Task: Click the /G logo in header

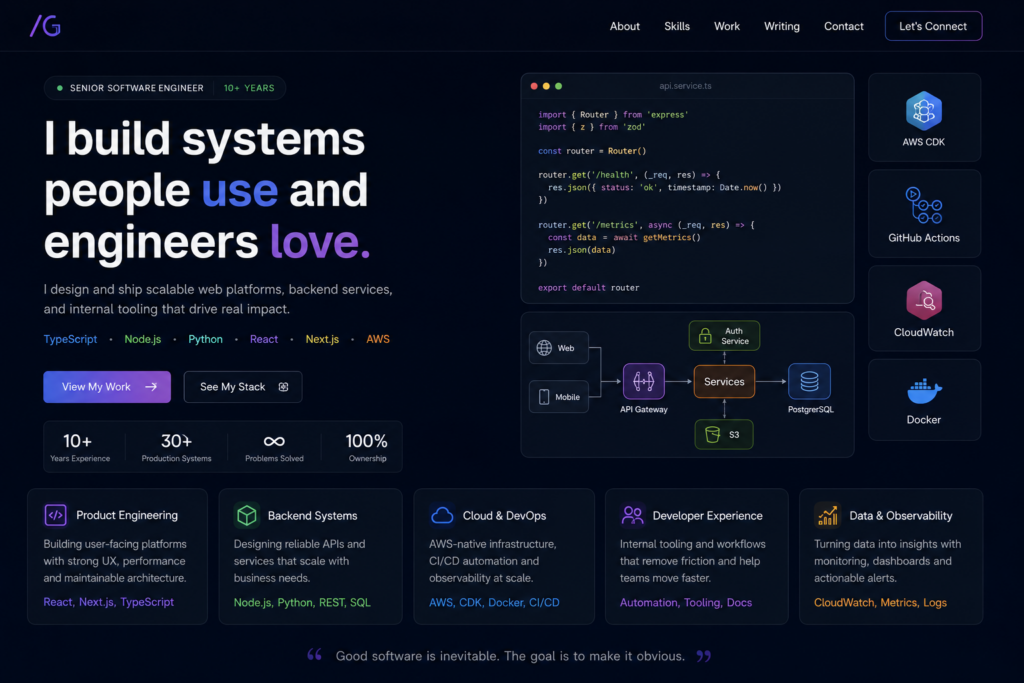Action: (x=45, y=26)
